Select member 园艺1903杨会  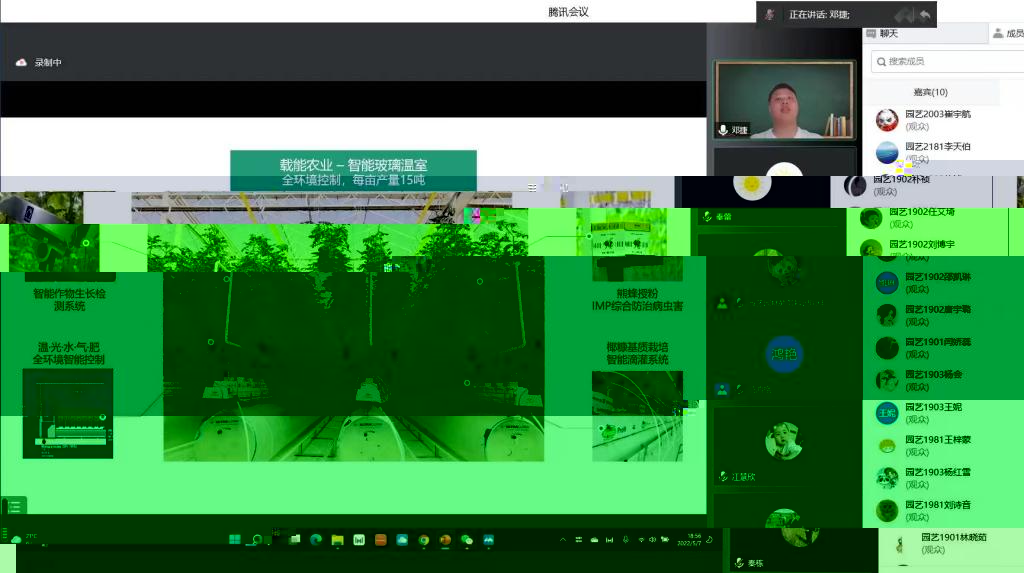coord(943,380)
